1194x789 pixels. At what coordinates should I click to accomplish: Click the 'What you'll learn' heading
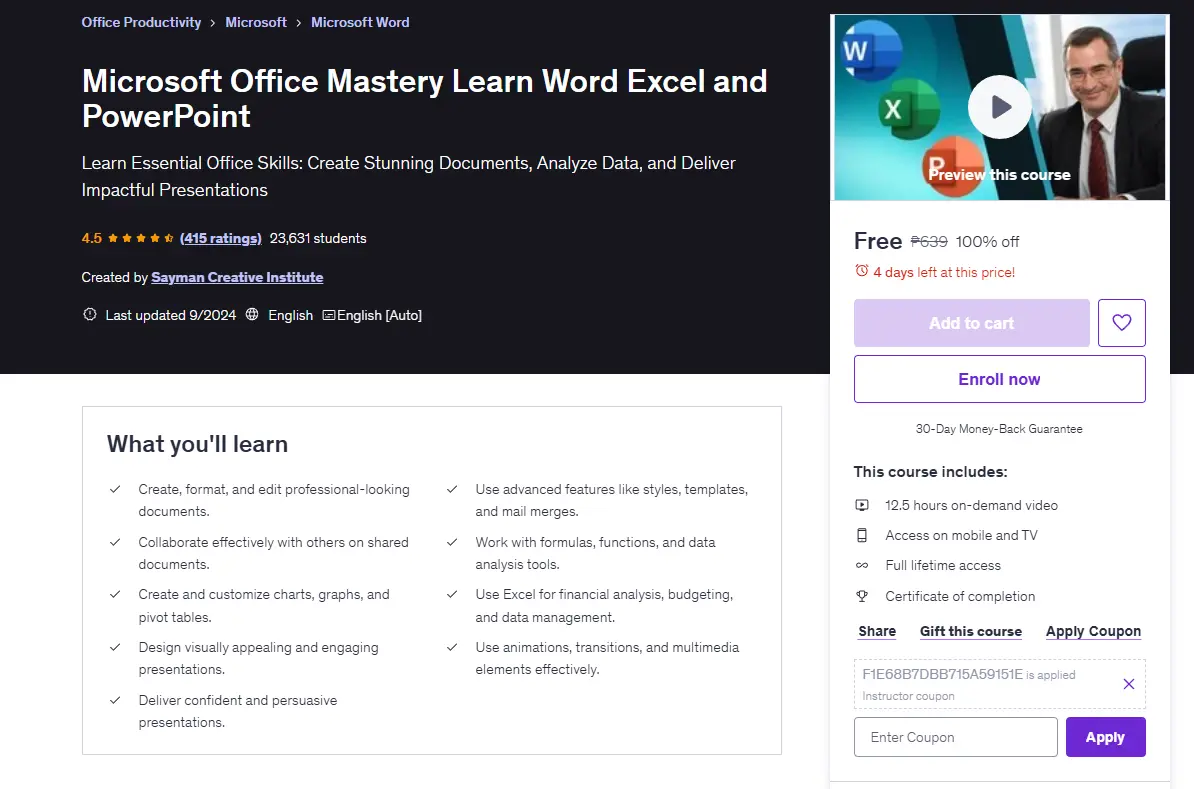click(x=197, y=444)
